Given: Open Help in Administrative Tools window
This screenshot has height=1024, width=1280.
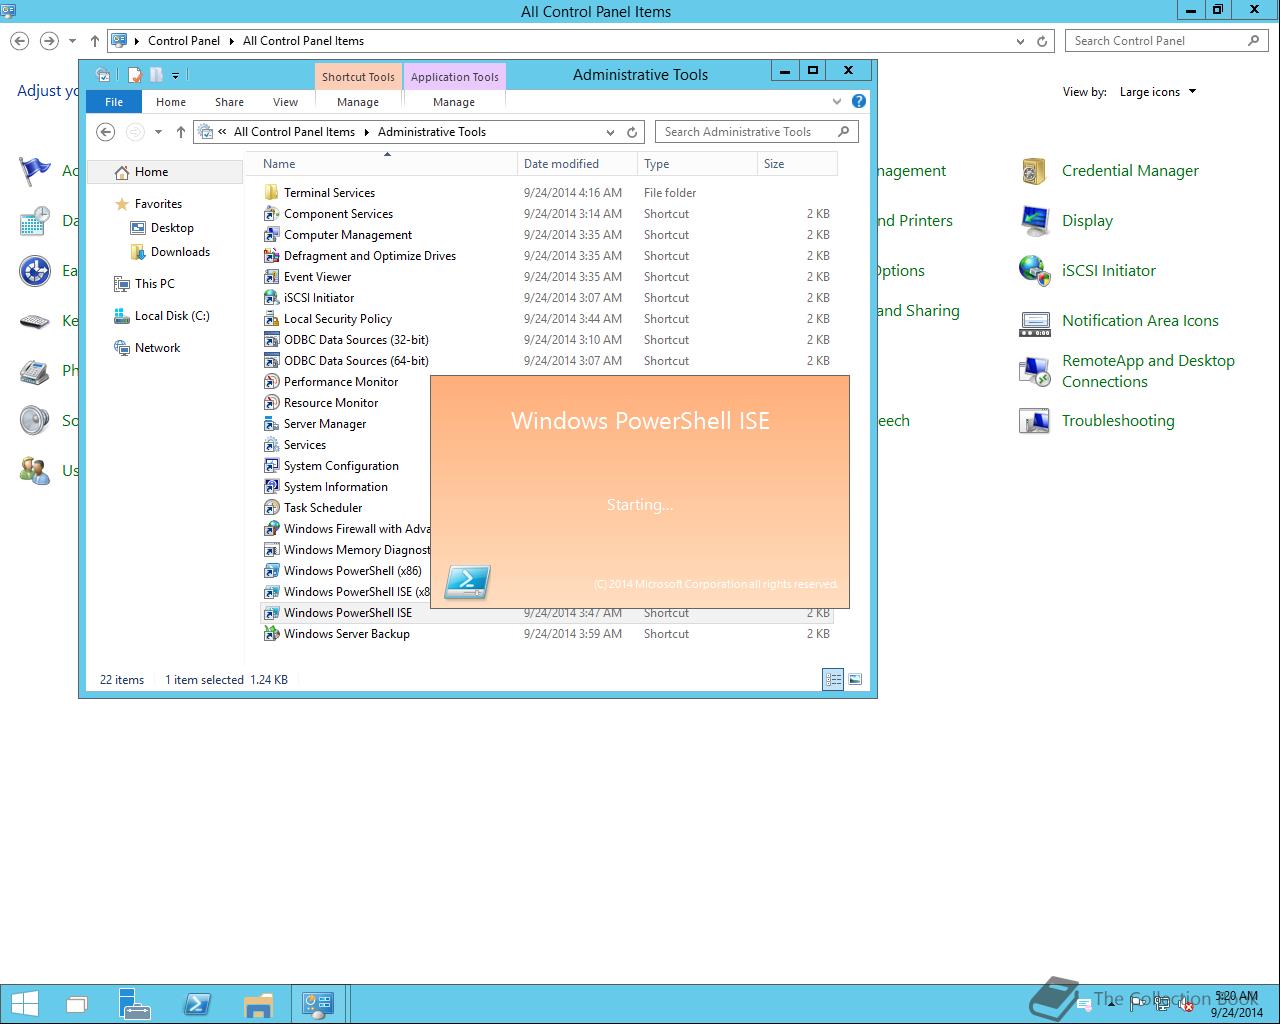Looking at the screenshot, I should click(858, 101).
